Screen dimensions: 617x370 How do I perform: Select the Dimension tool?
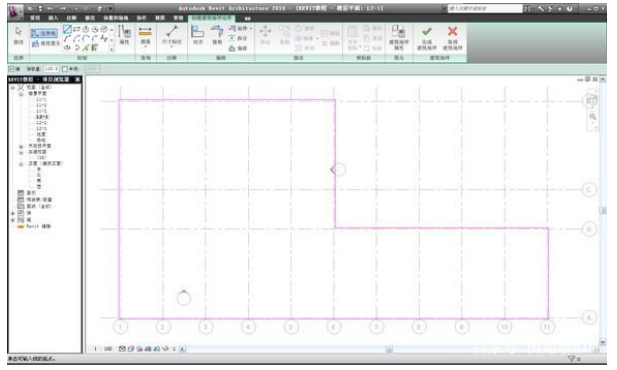click(172, 35)
